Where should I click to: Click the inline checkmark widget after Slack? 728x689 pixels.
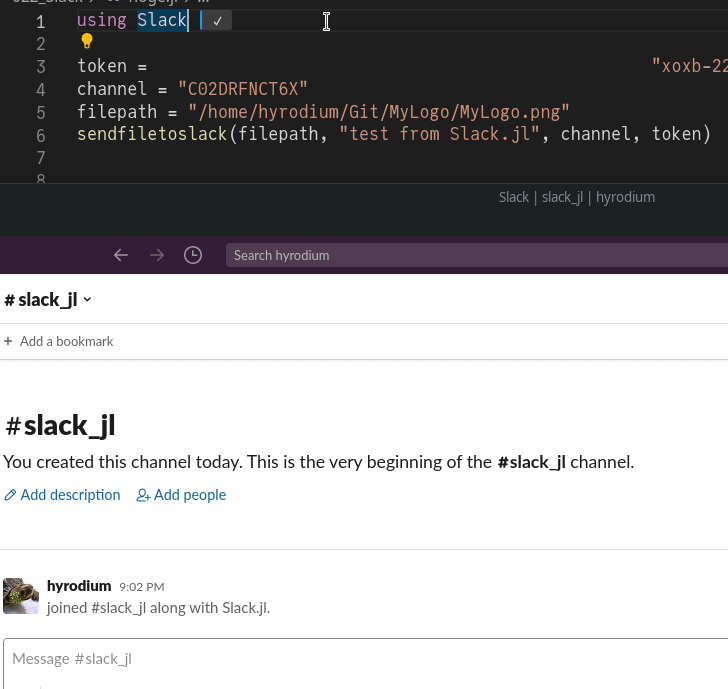coord(217,20)
